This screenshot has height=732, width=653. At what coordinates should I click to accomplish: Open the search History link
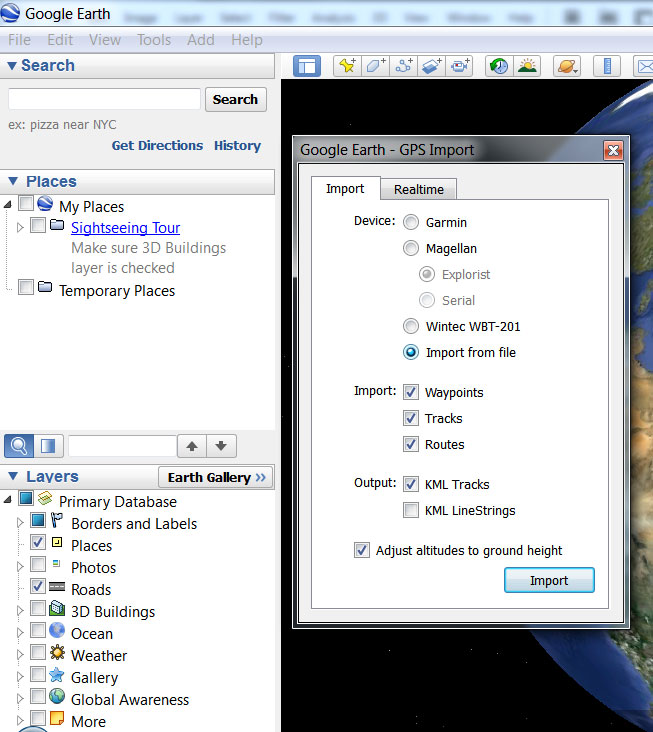pyautogui.click(x=237, y=146)
